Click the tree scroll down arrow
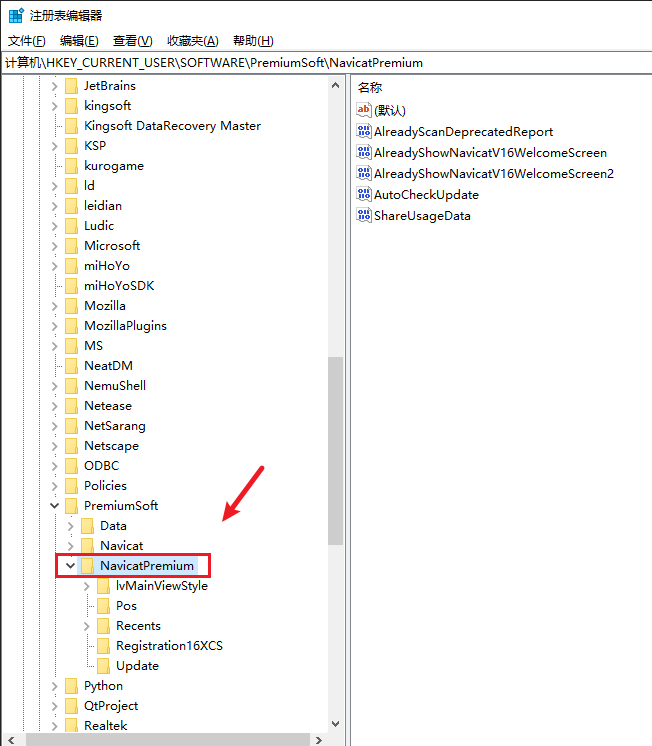 click(336, 724)
